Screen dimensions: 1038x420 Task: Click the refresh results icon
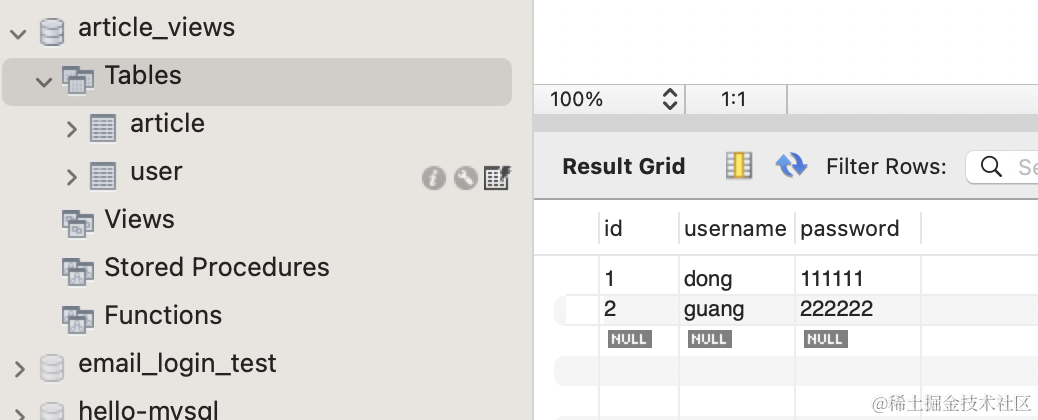tap(791, 166)
